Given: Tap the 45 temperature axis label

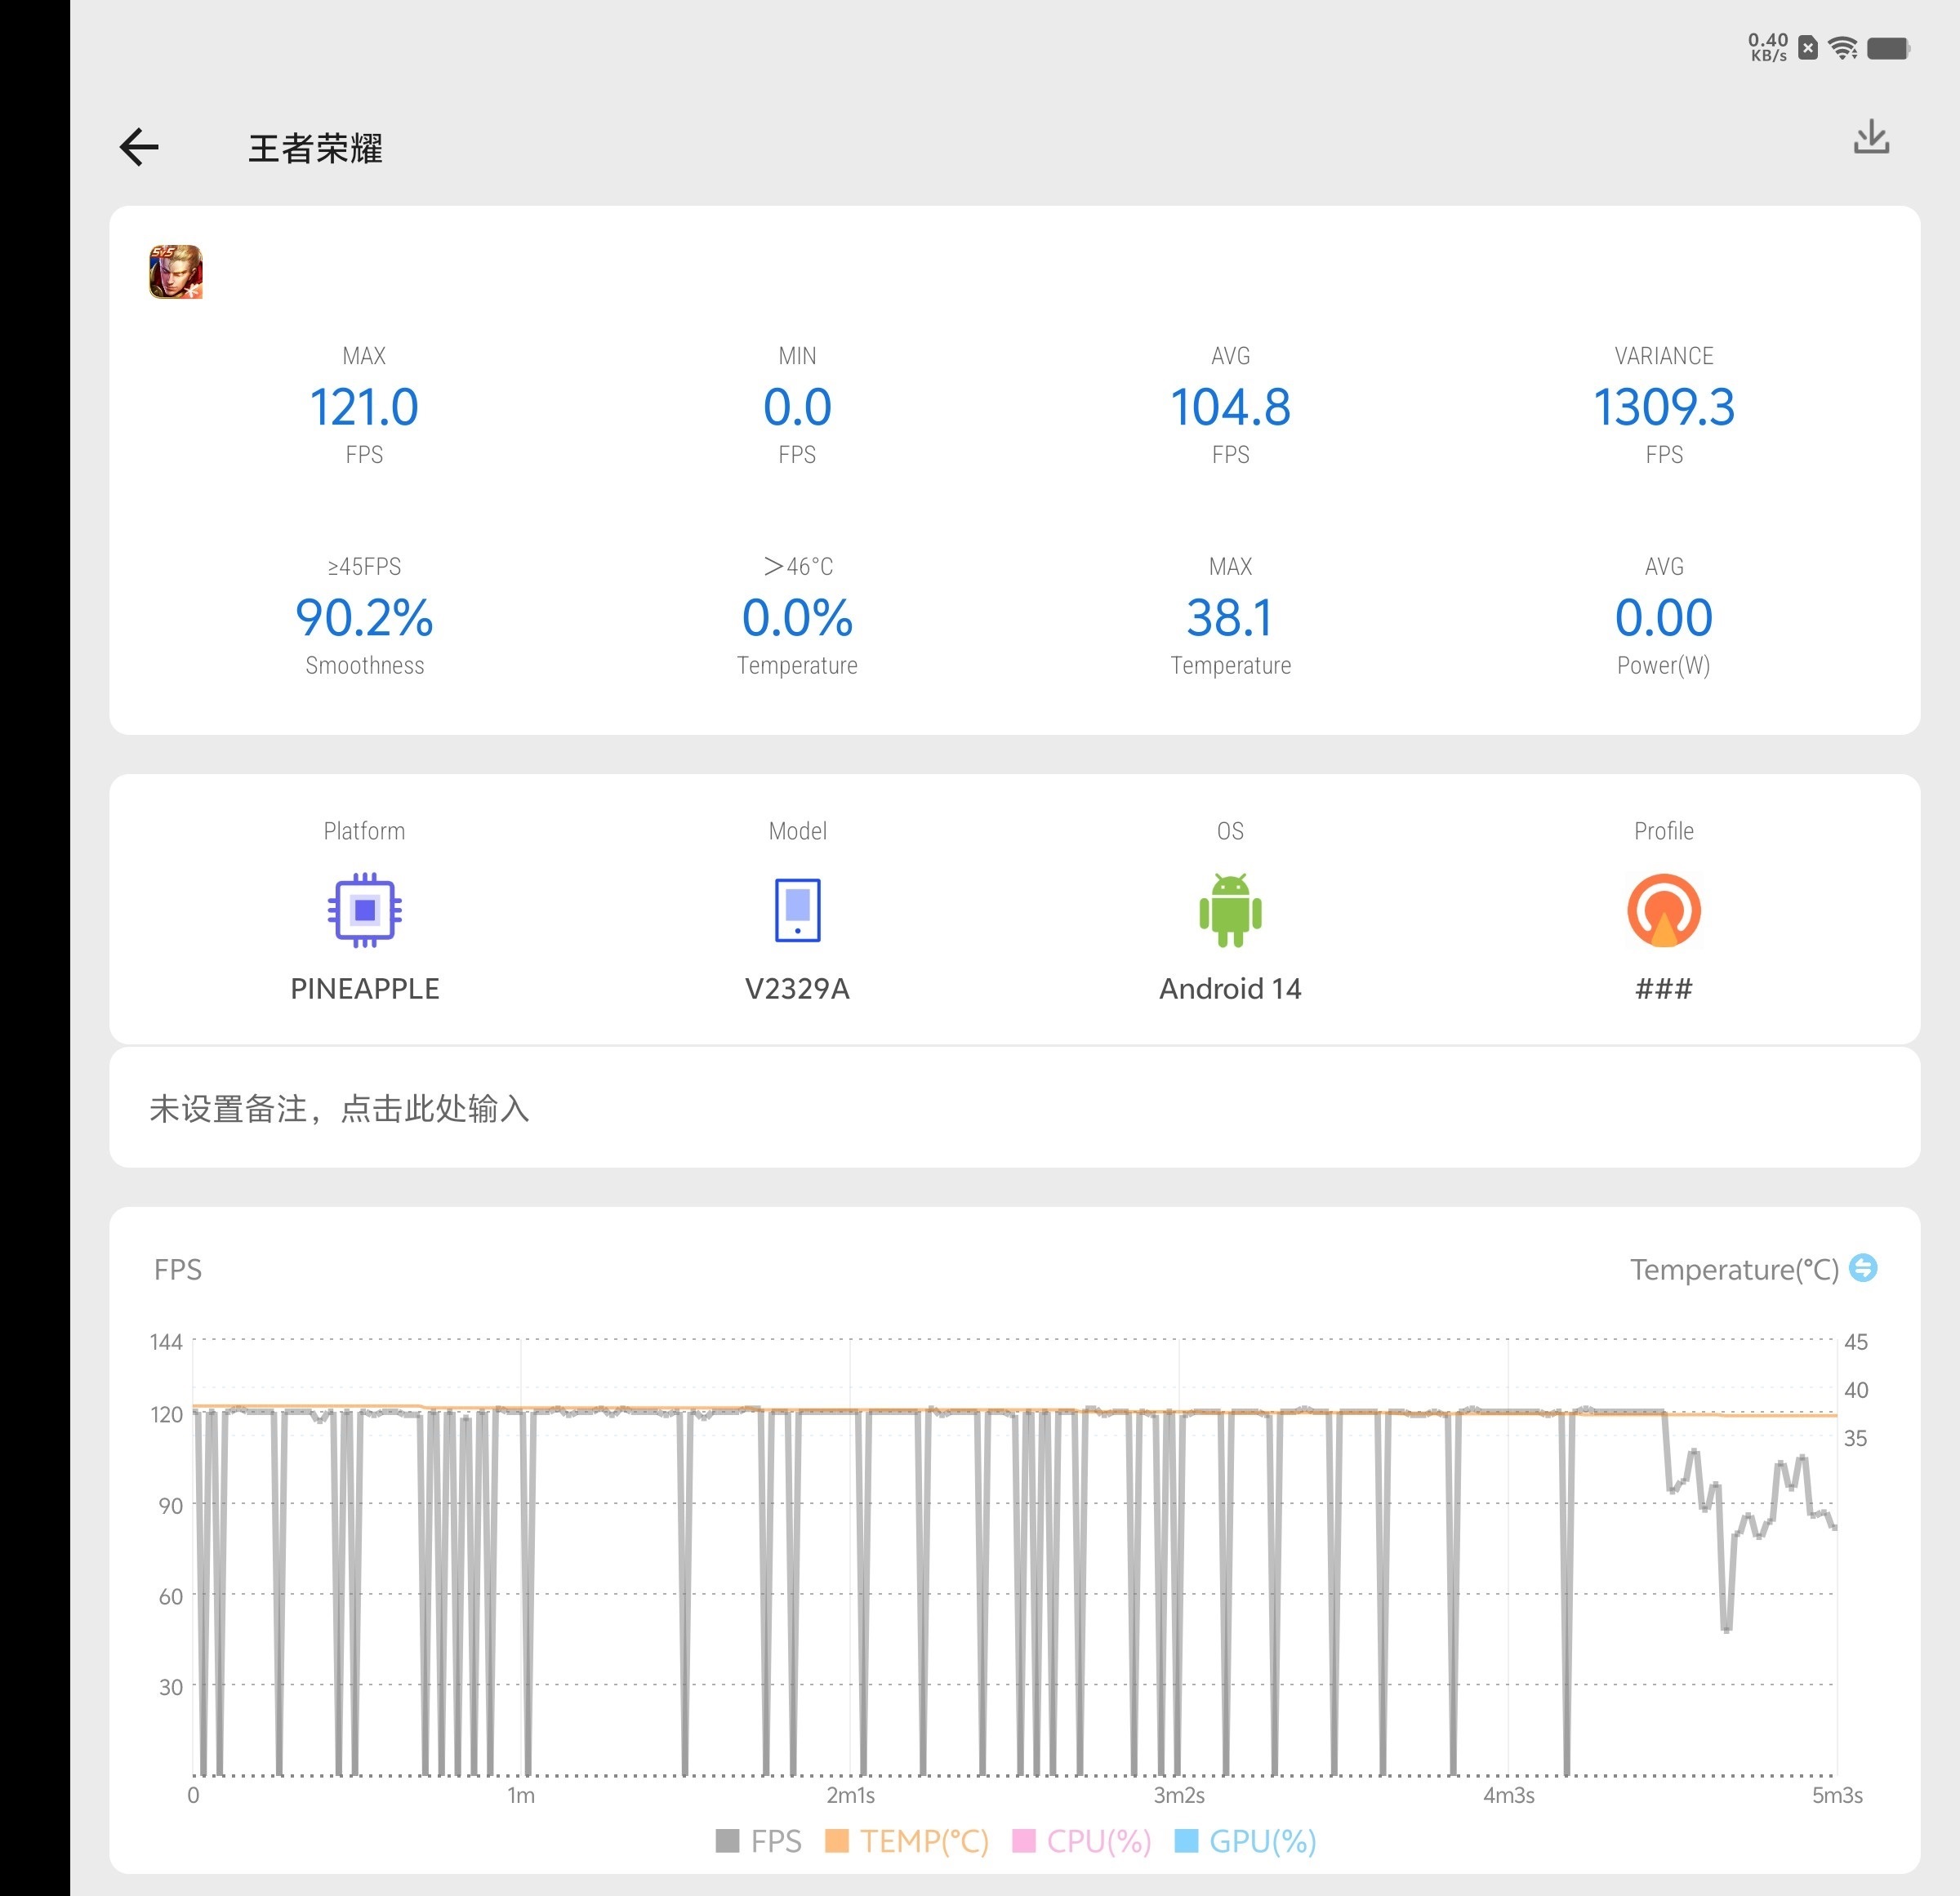Looking at the screenshot, I should [x=1856, y=1341].
